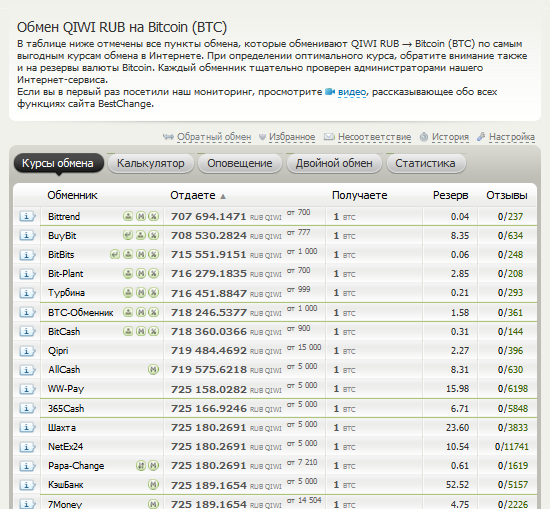Click the clock icon beside История
550x509 pixels.
pos(424,137)
